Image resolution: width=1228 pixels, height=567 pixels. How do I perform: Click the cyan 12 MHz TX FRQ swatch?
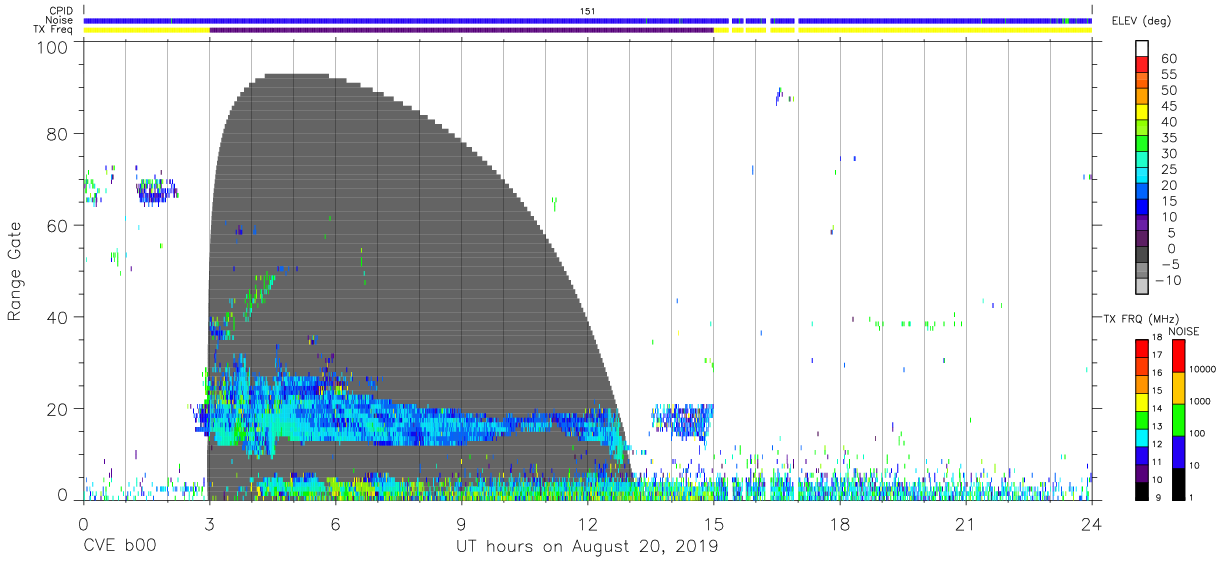(x=1142, y=438)
